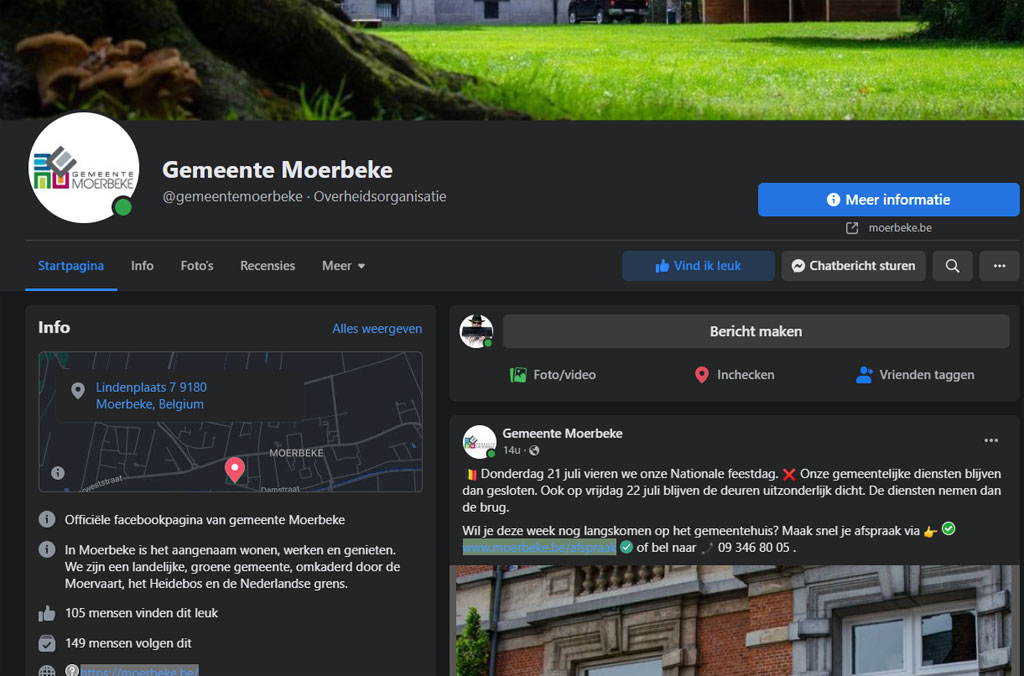Open the post's three-dot options menu
1024x676 pixels.
[x=991, y=440]
